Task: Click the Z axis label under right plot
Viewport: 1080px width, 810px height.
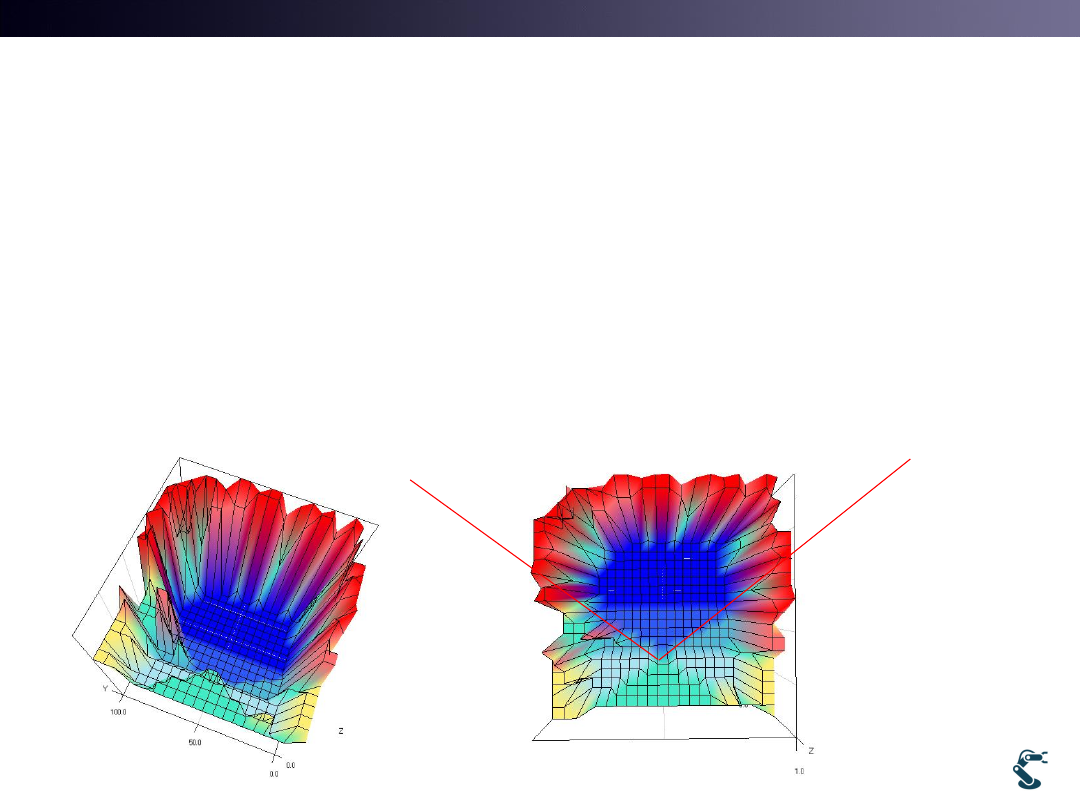Action: pos(809,751)
